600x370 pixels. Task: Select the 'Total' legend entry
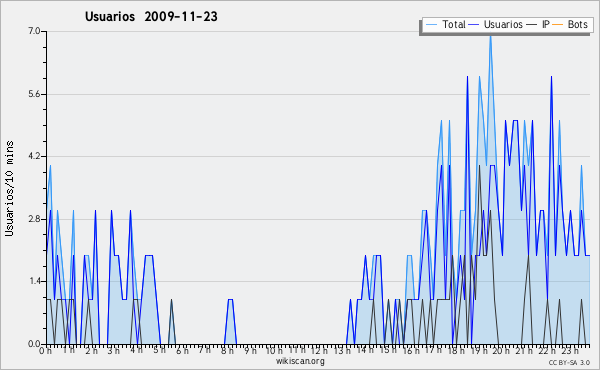[446, 25]
